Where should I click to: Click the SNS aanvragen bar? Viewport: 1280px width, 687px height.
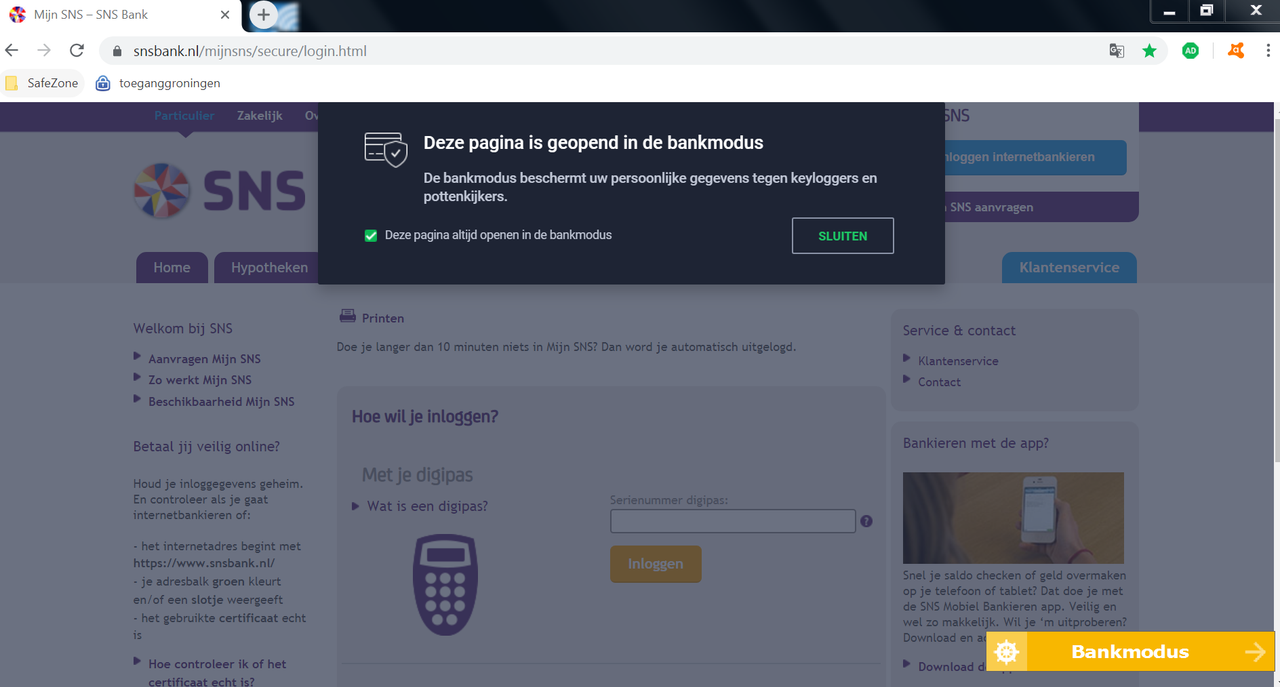click(1040, 207)
